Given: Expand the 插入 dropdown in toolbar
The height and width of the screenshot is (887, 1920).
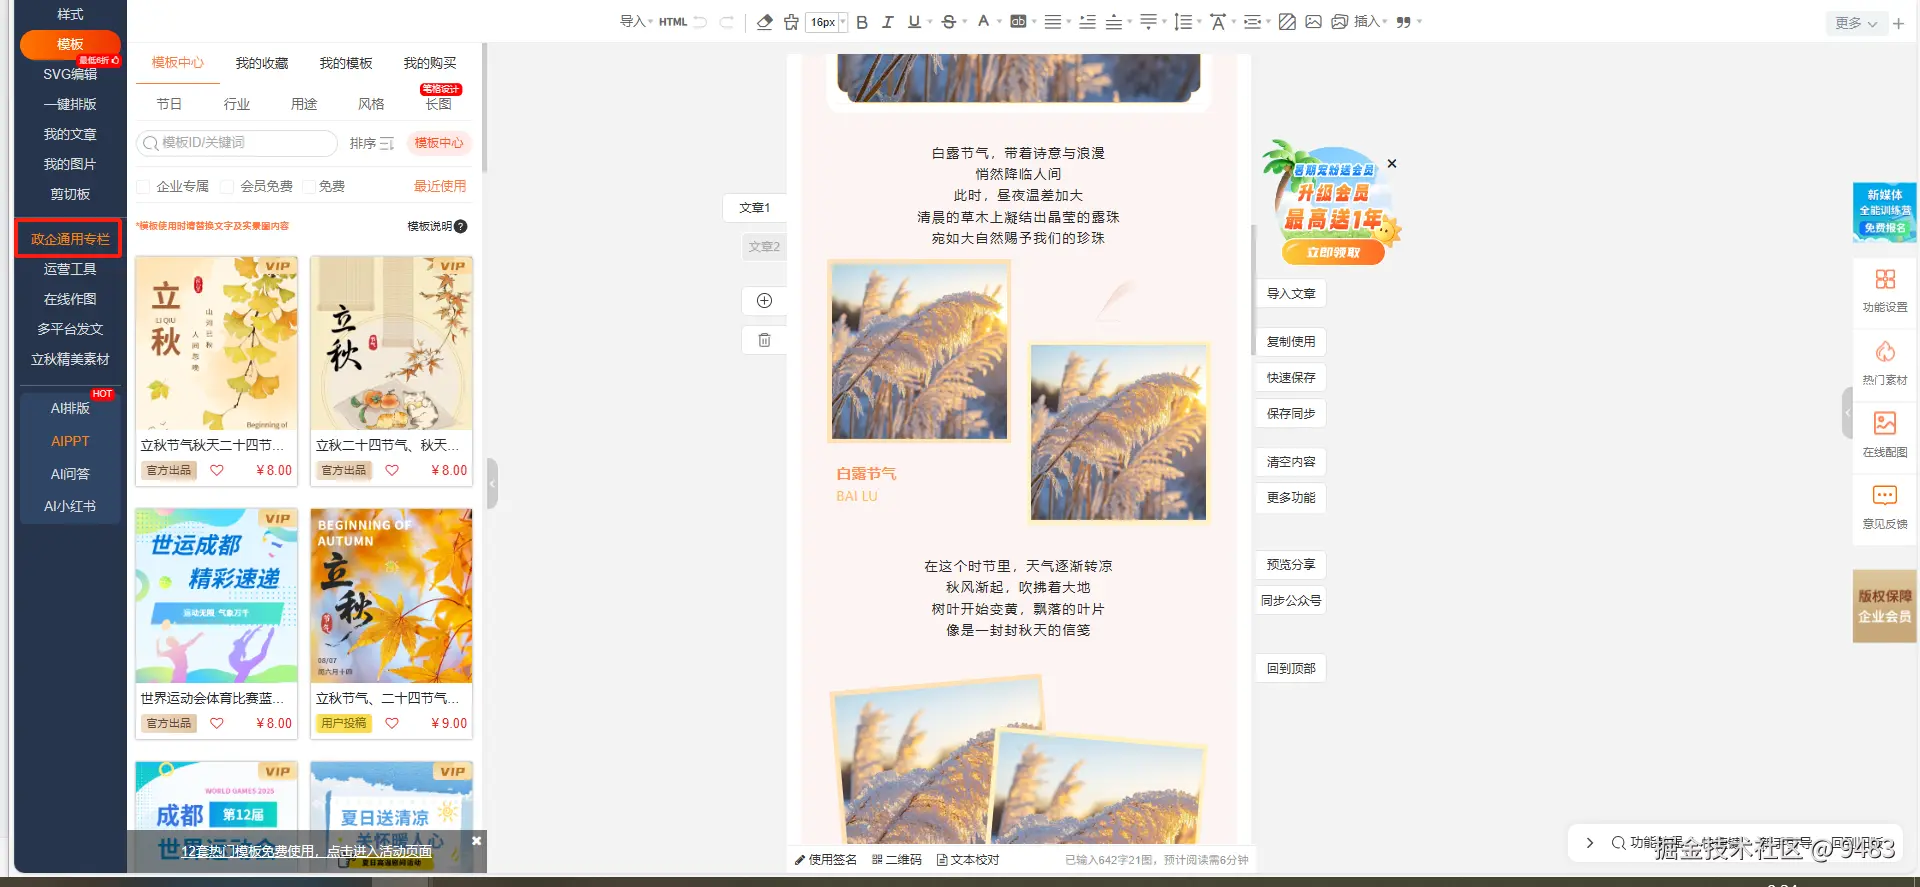Looking at the screenshot, I should (1370, 22).
